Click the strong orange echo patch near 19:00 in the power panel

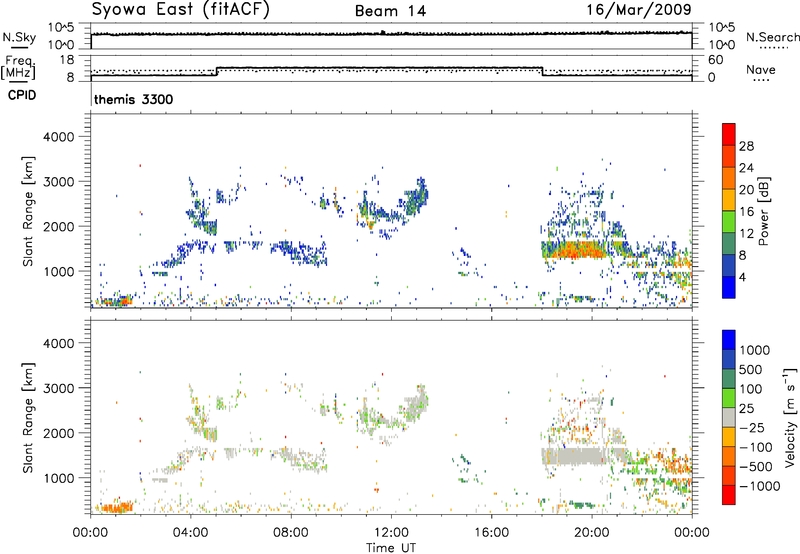(x=579, y=250)
